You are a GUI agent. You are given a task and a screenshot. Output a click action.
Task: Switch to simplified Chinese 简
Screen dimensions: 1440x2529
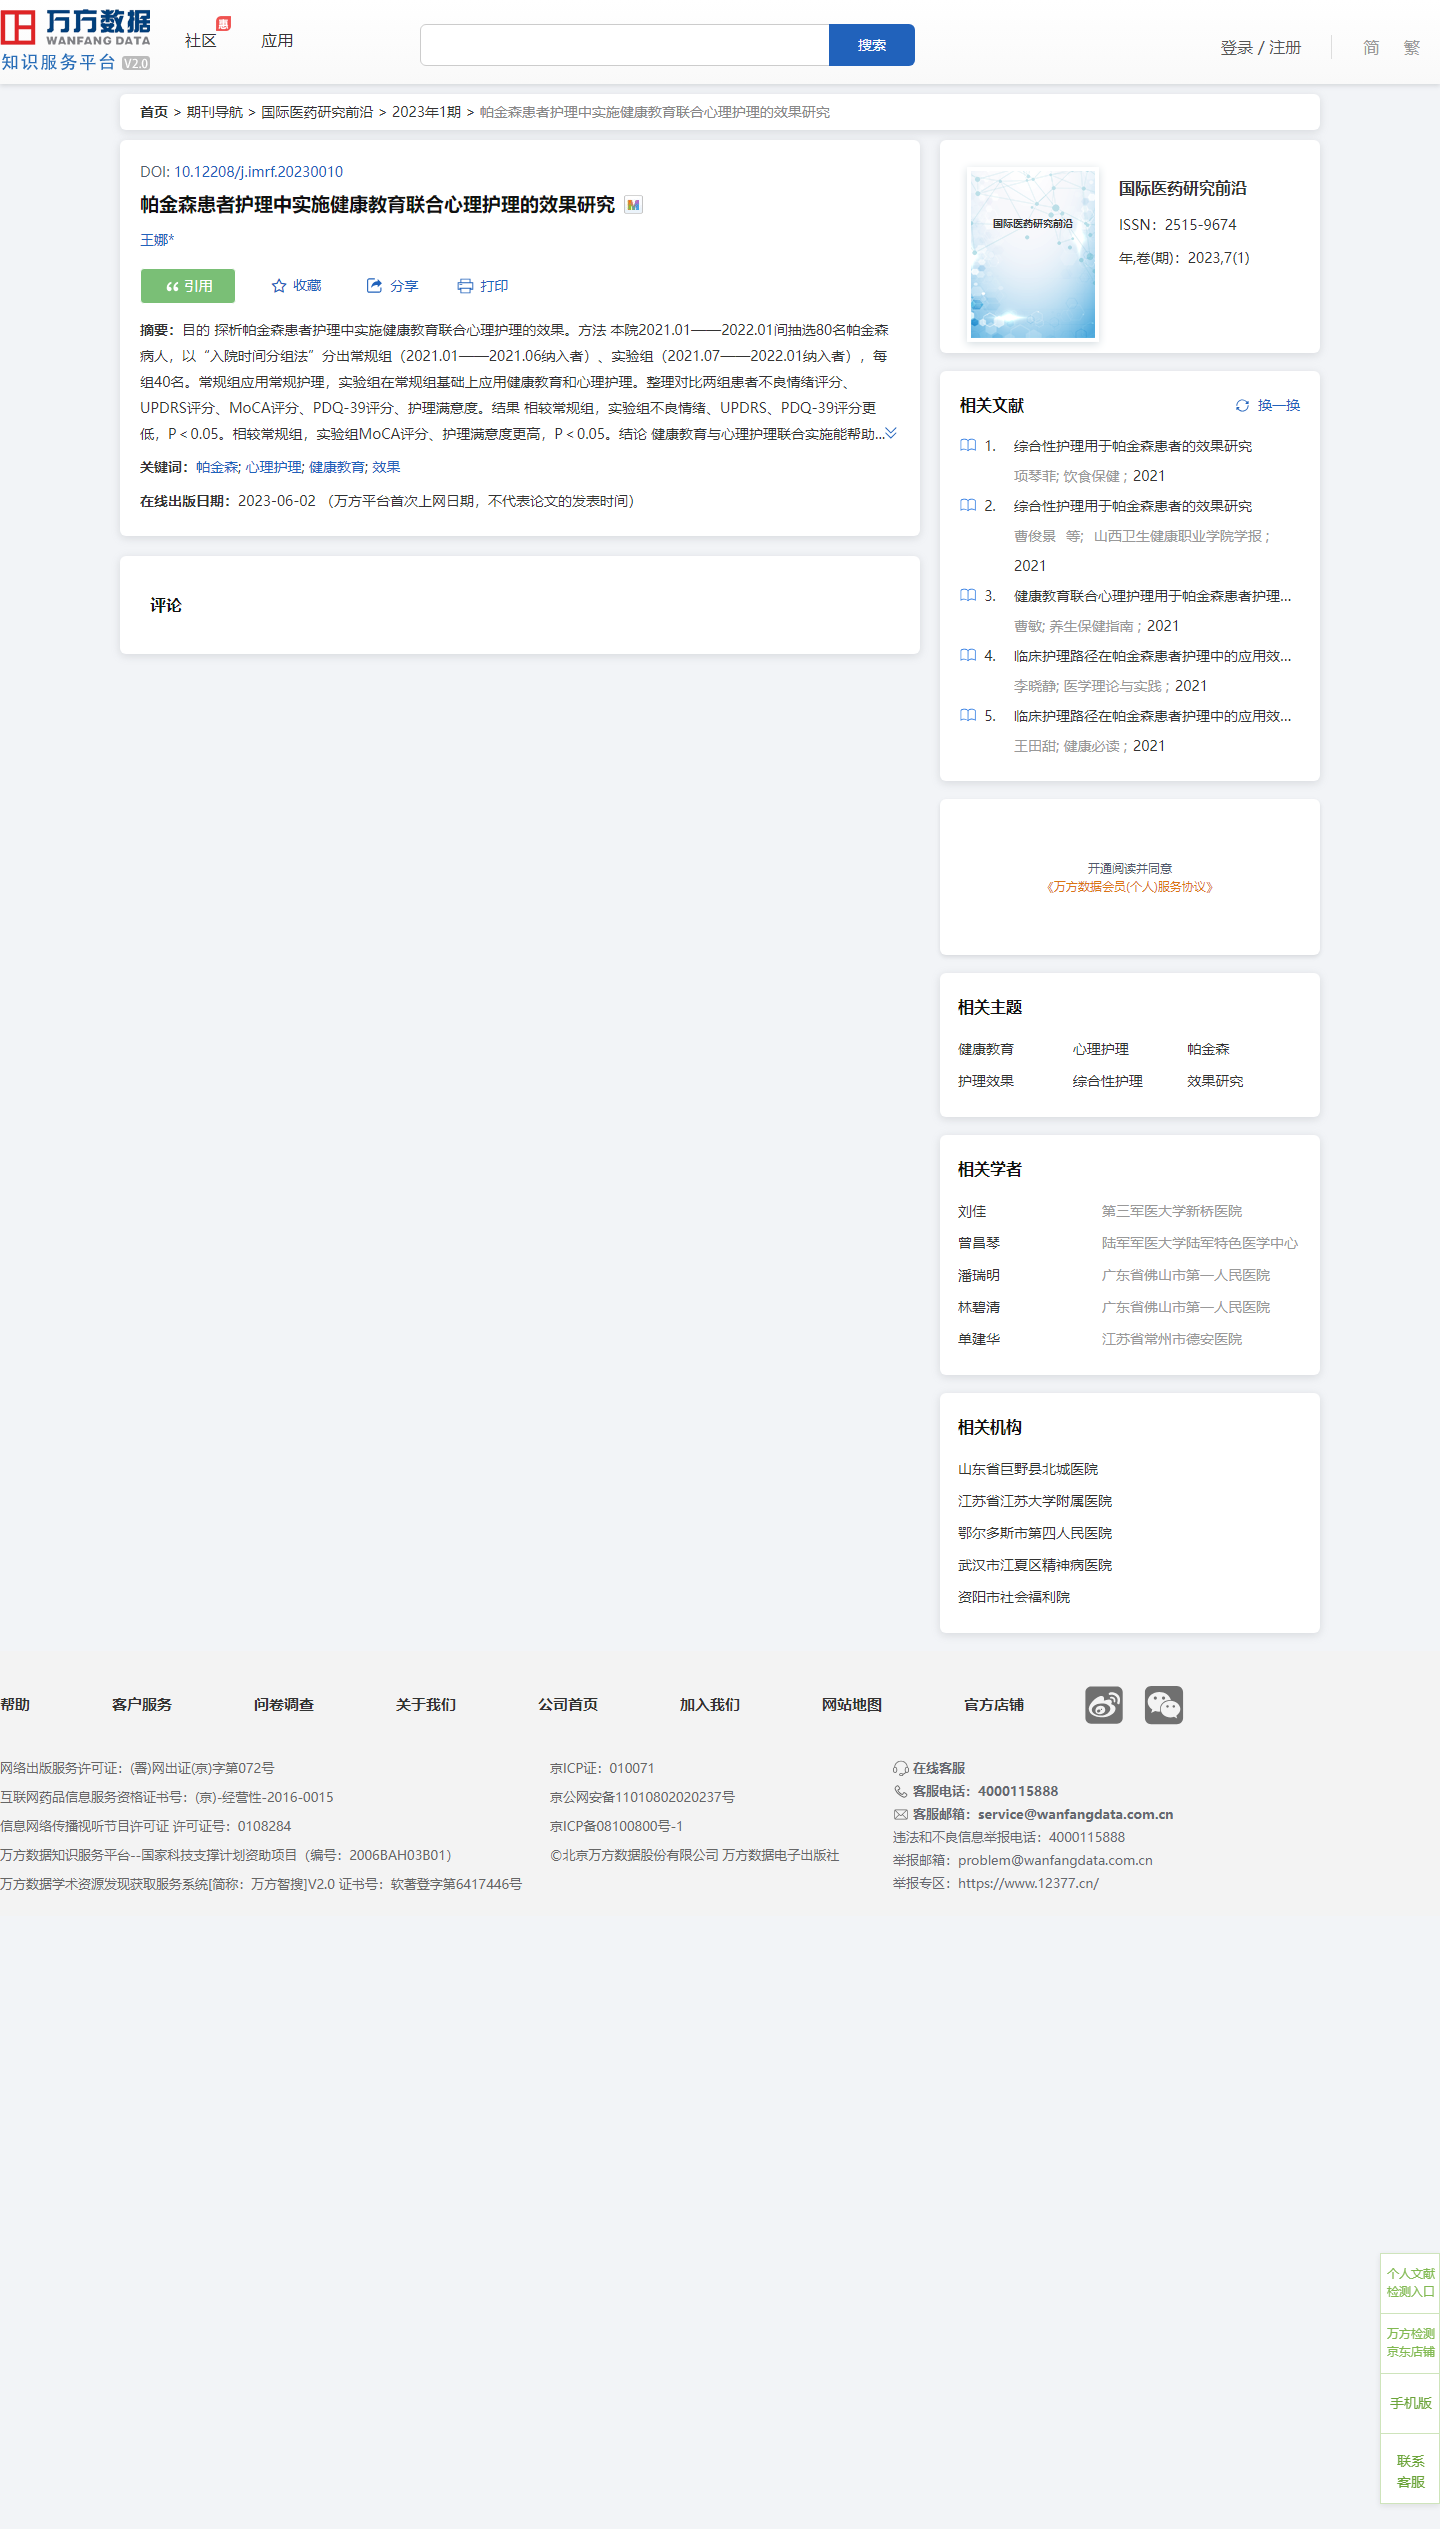pyautogui.click(x=1371, y=48)
